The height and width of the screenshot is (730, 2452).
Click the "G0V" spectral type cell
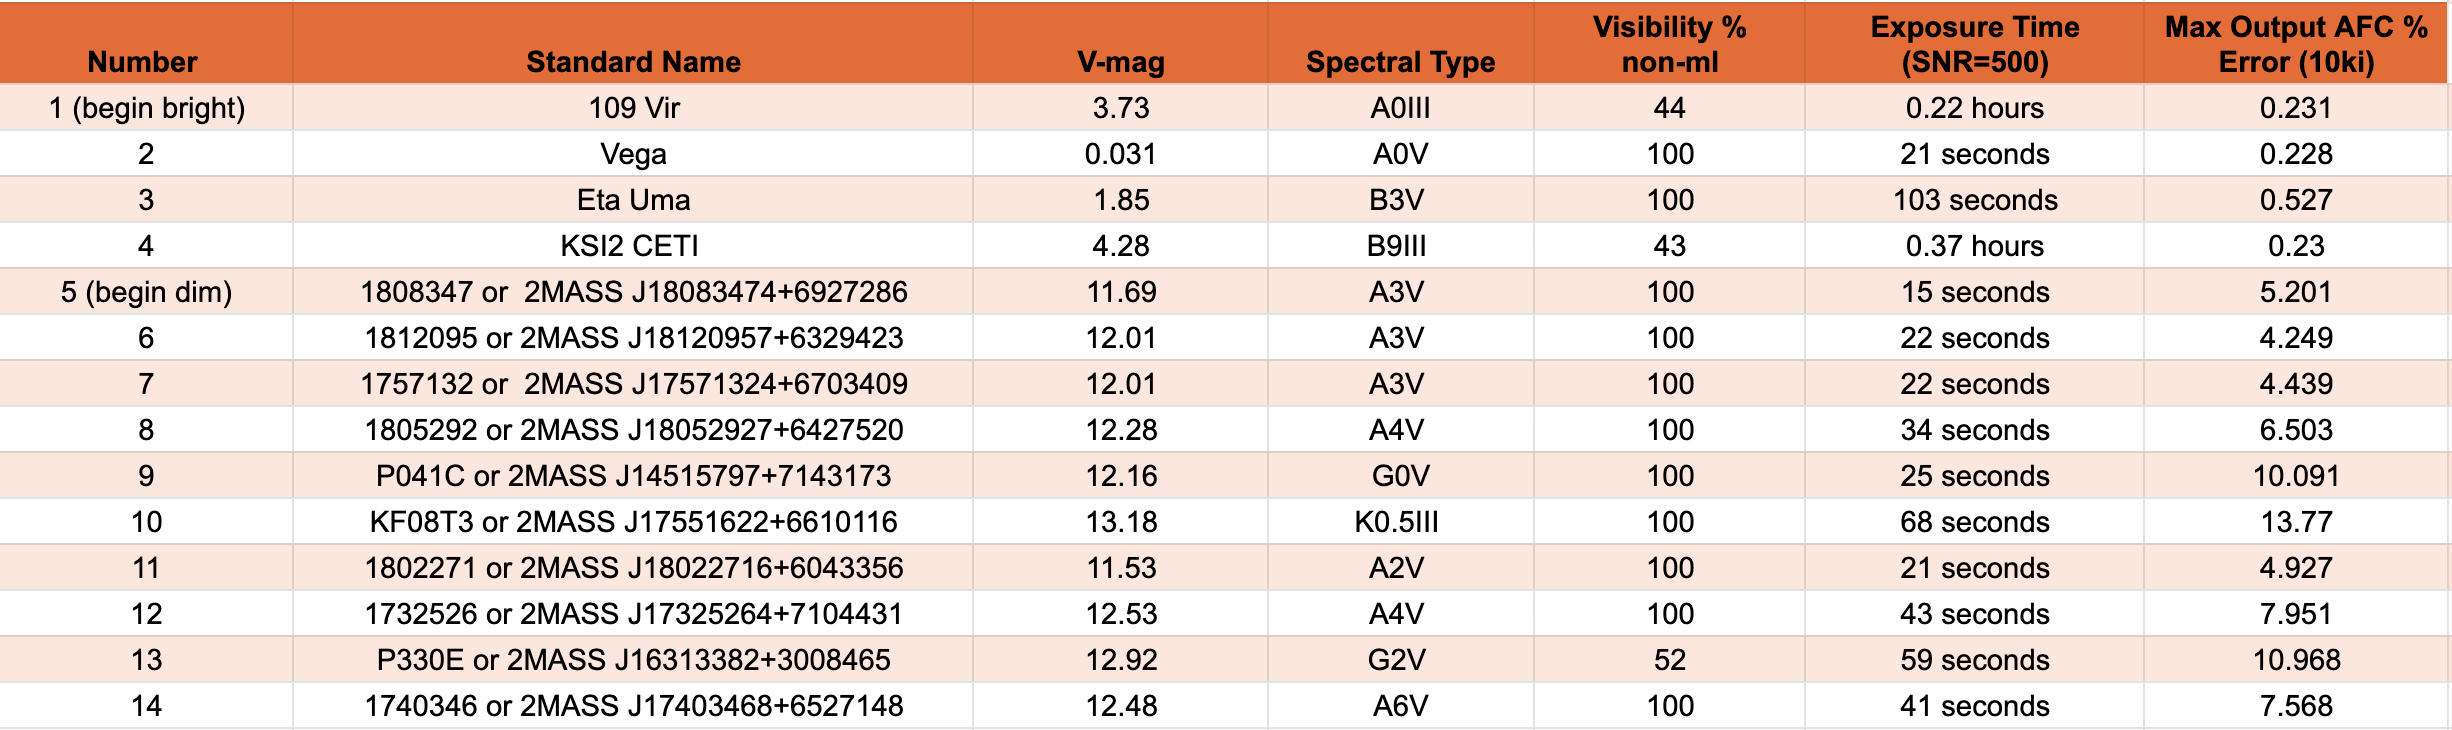point(1400,476)
